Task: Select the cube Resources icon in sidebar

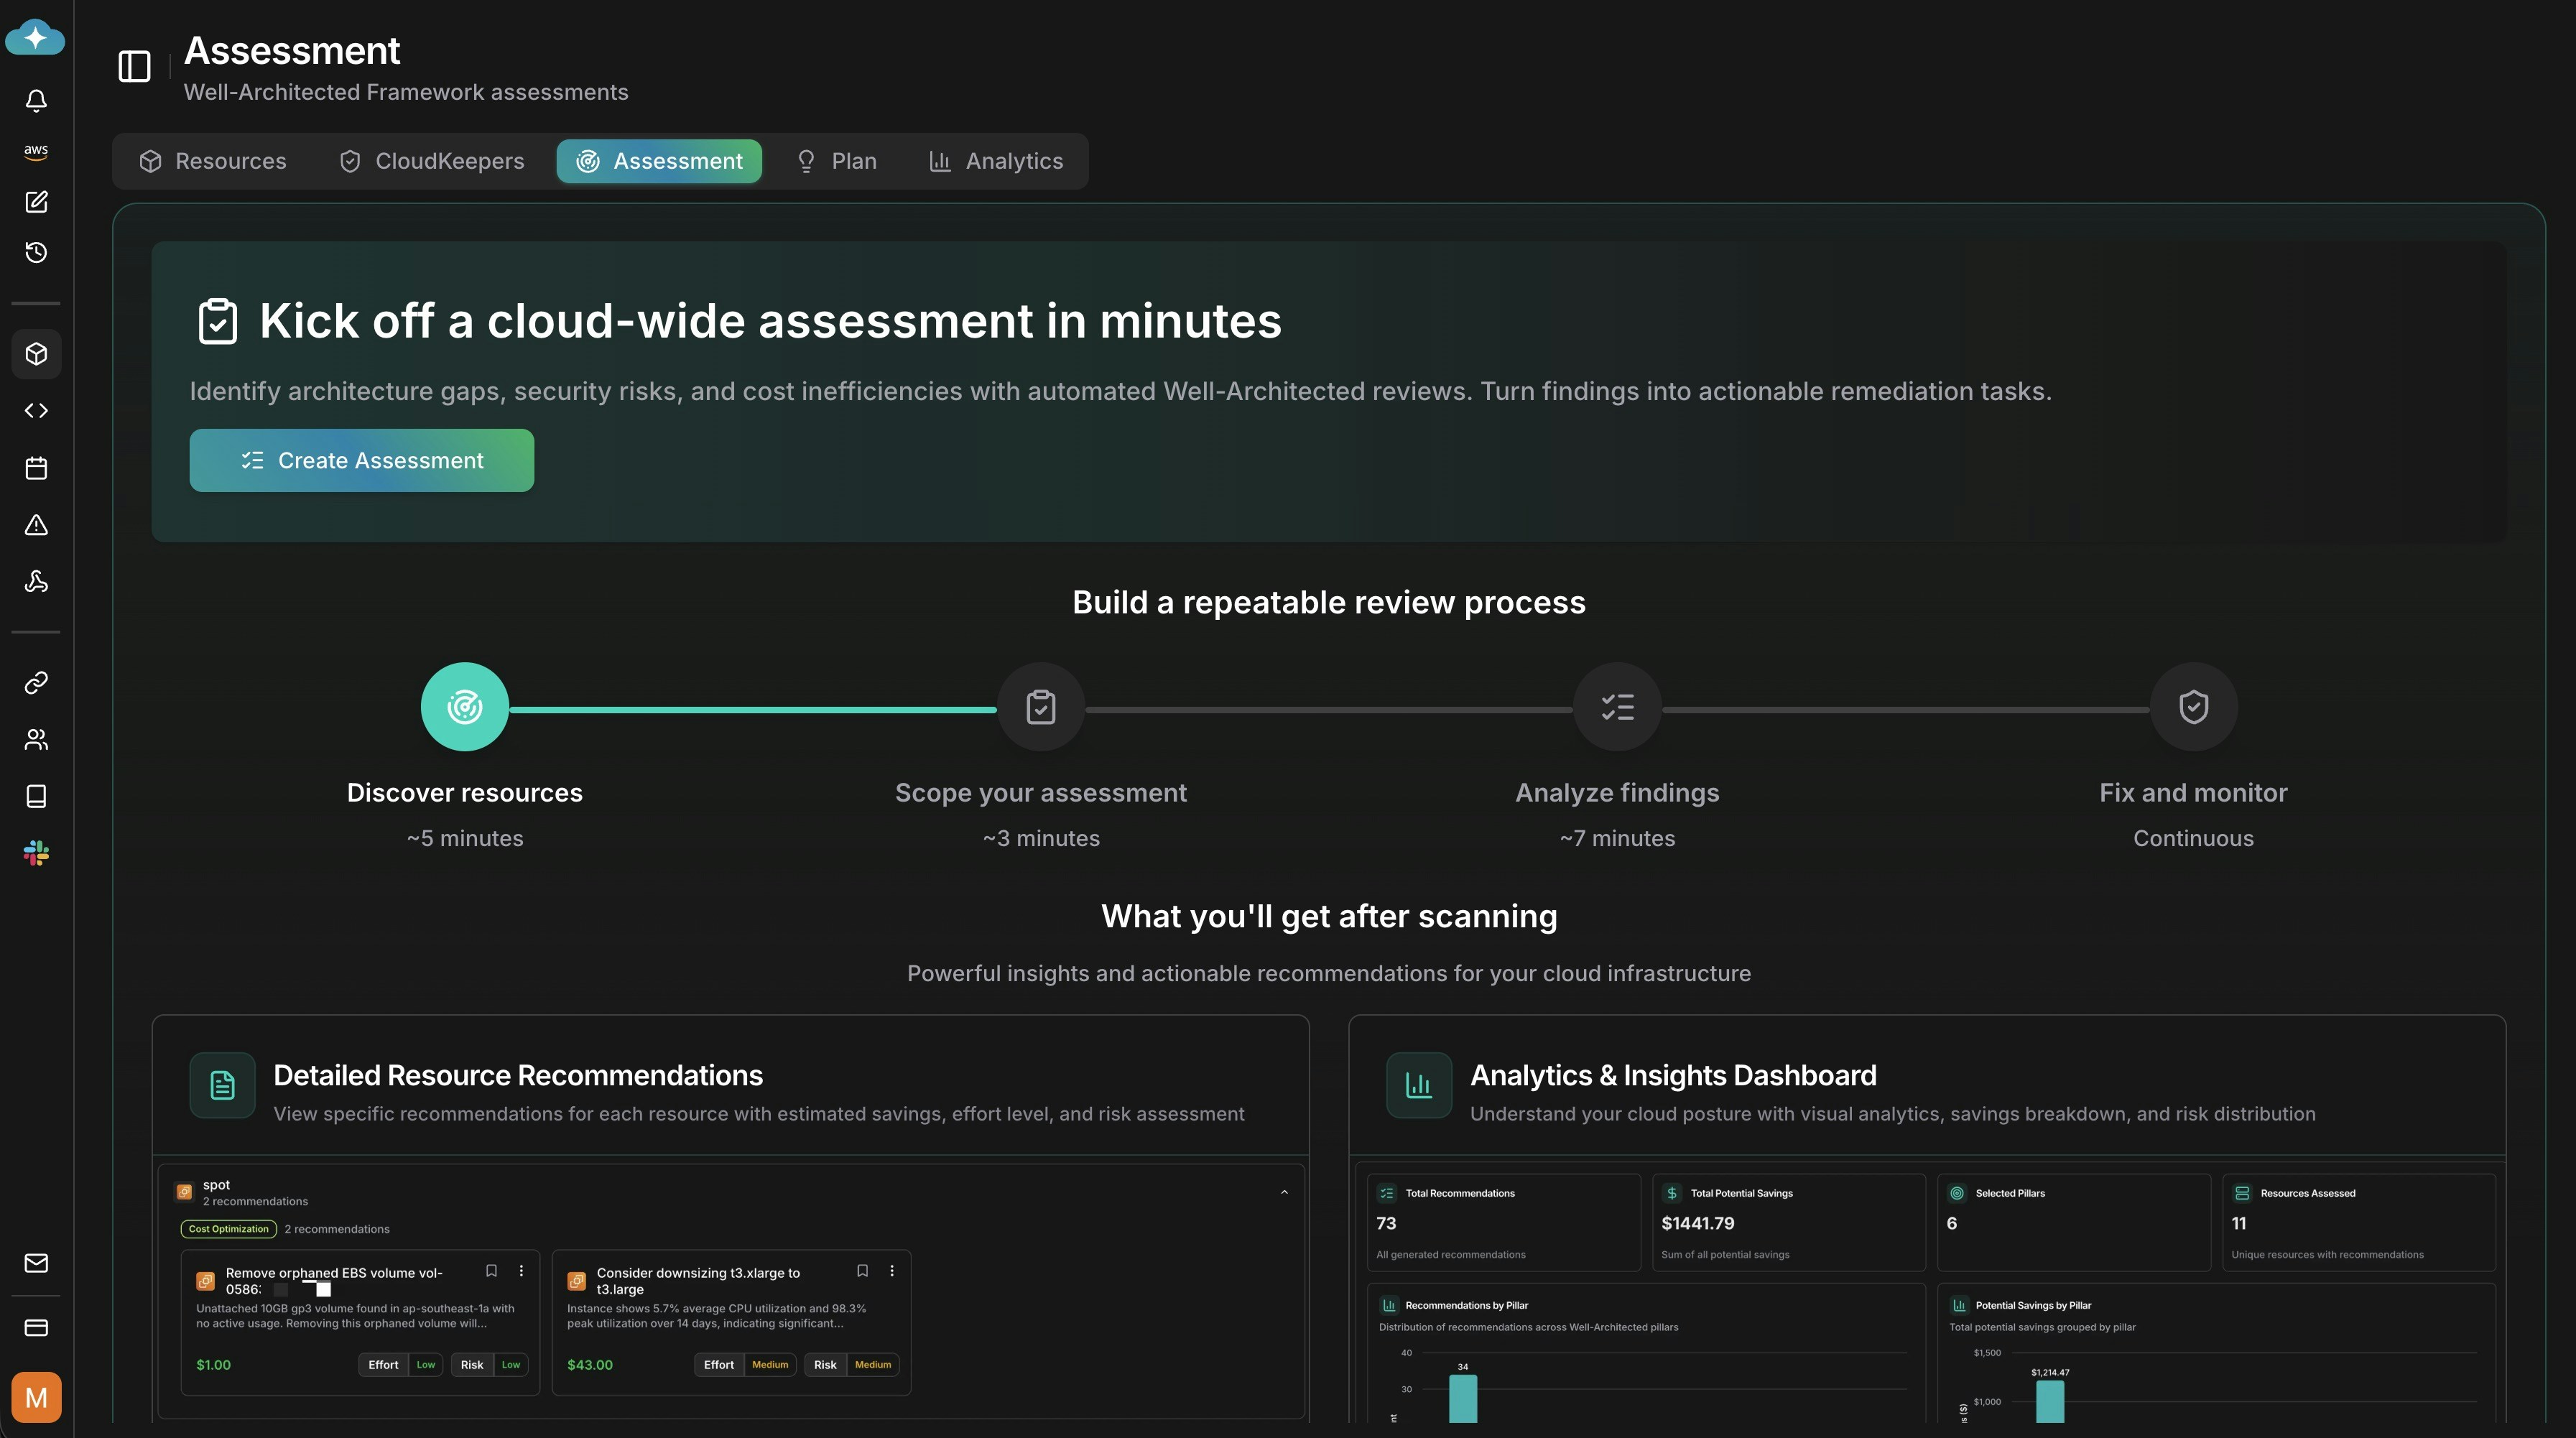Action: [36, 353]
